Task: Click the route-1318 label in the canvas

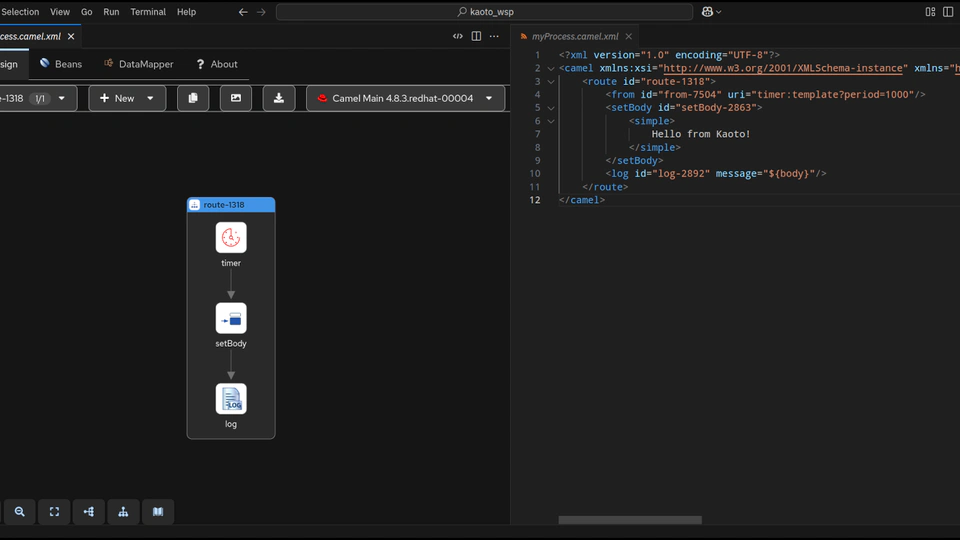Action: [223, 205]
